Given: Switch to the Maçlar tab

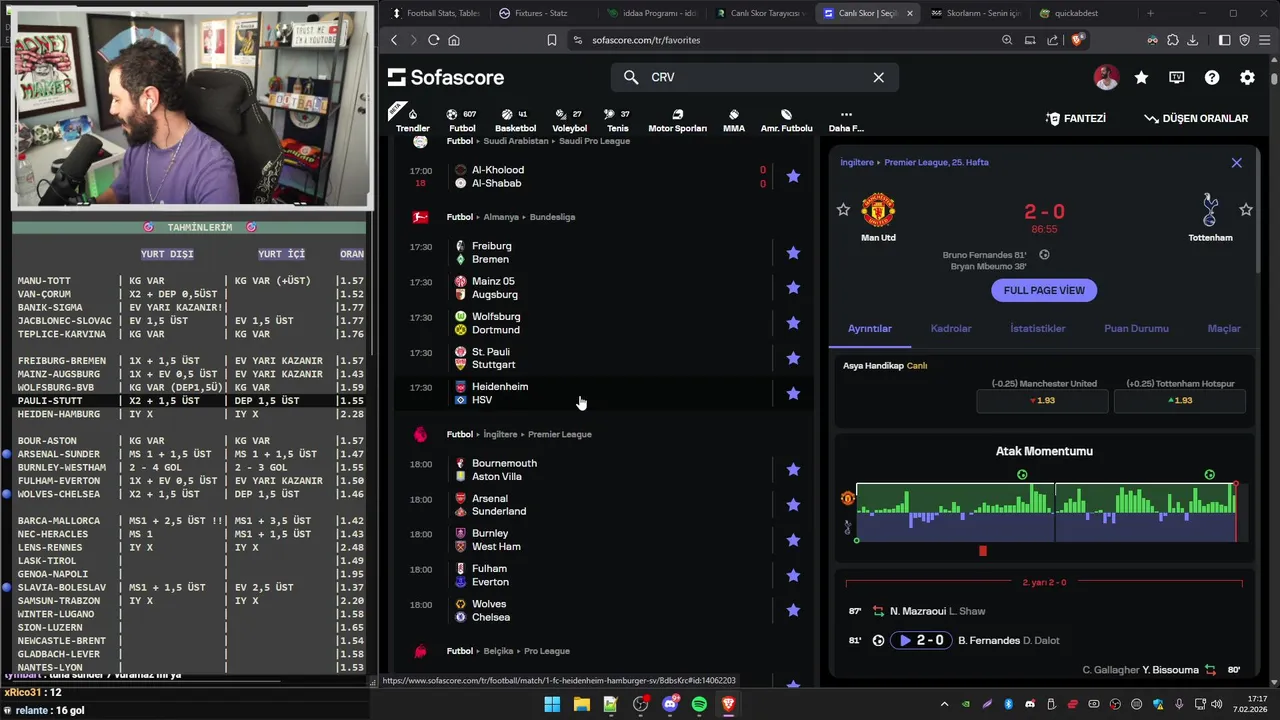Looking at the screenshot, I should click(1224, 328).
